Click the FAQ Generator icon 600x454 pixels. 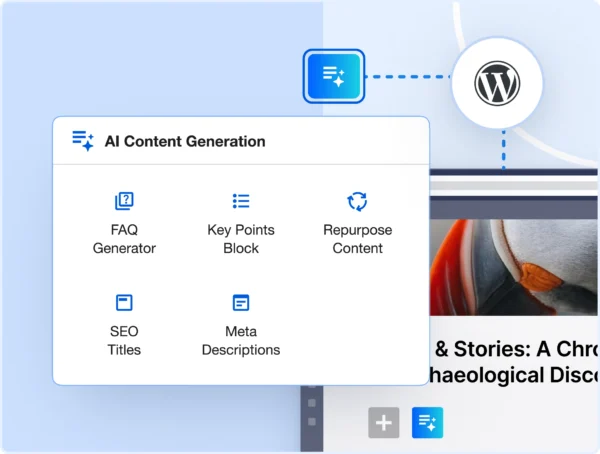coord(124,202)
